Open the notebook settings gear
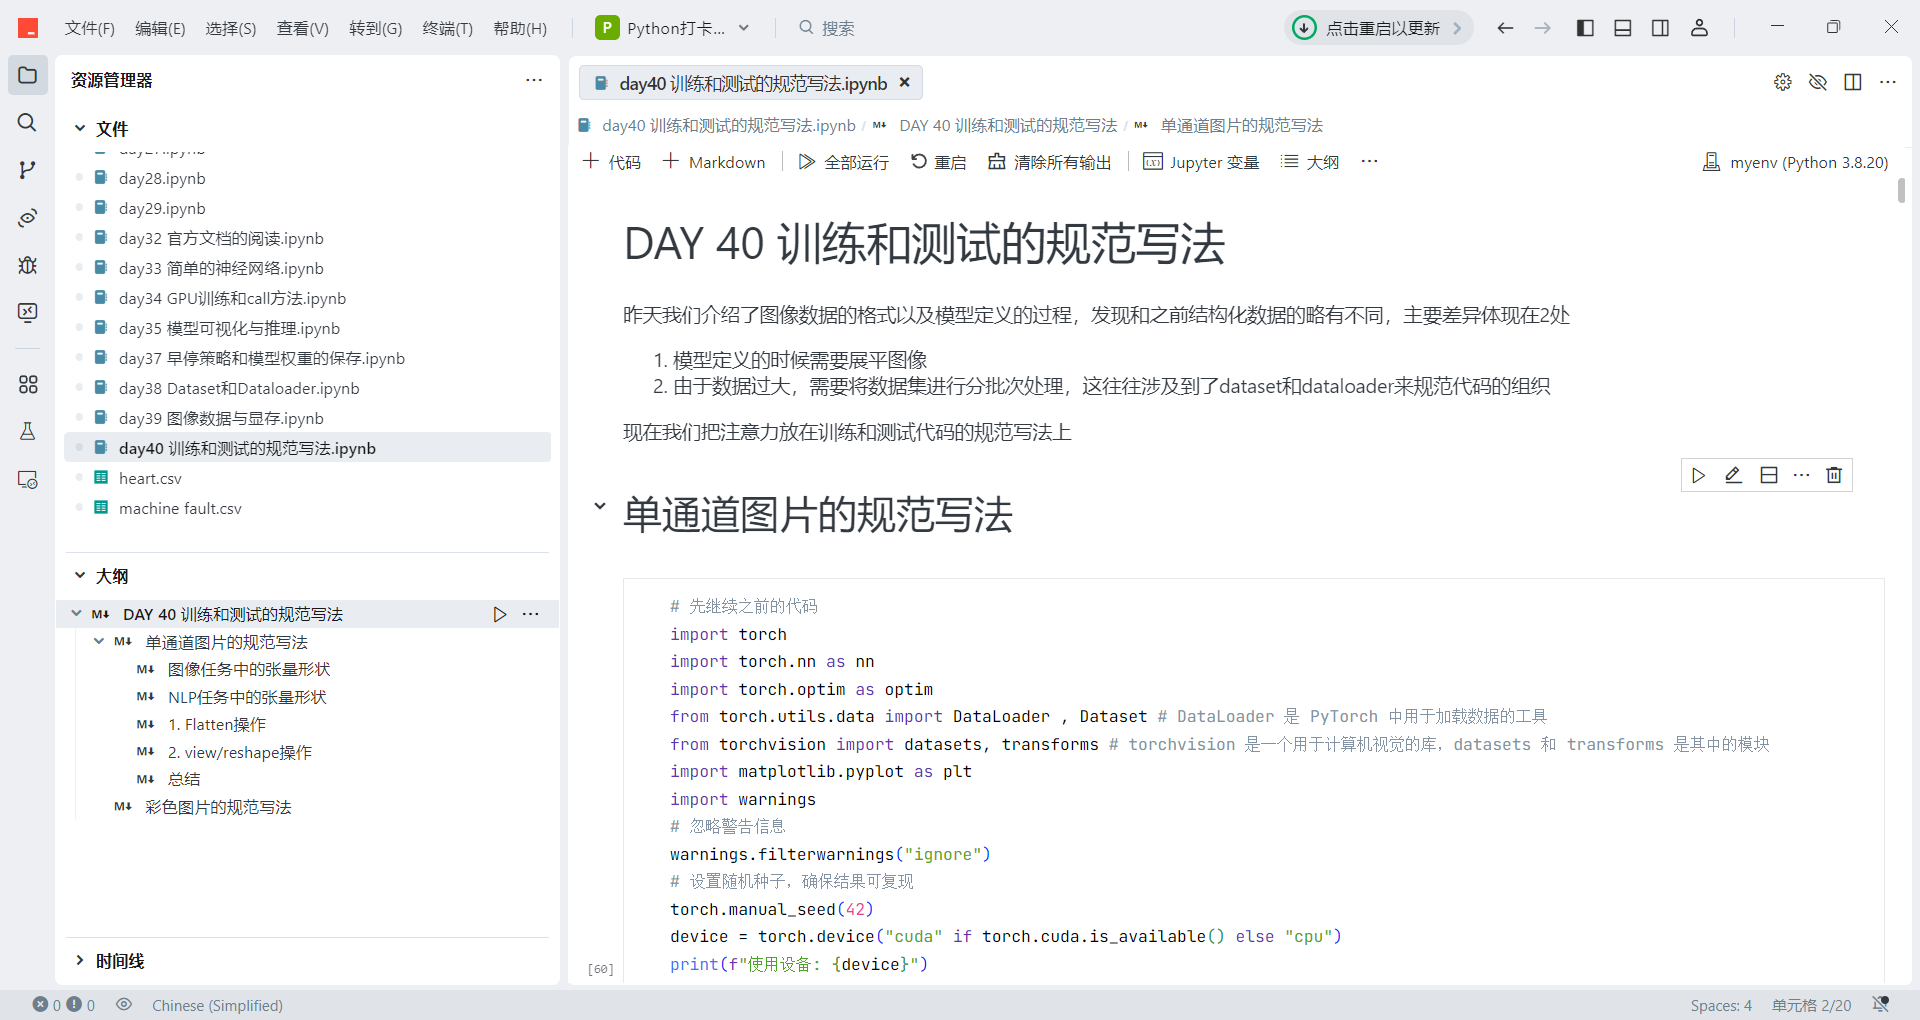Image resolution: width=1920 pixels, height=1020 pixels. tap(1783, 82)
